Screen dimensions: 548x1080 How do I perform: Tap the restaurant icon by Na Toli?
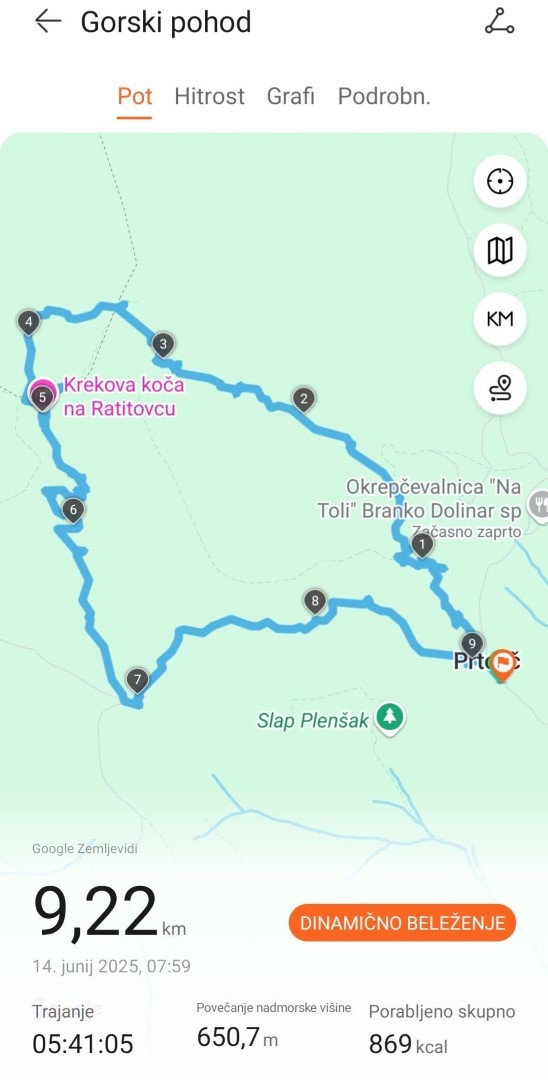point(539,503)
